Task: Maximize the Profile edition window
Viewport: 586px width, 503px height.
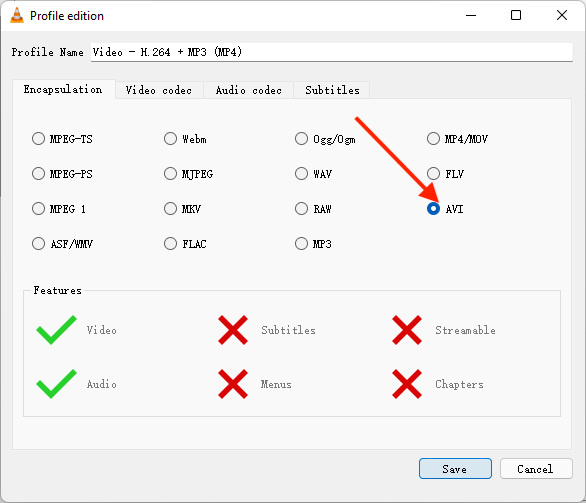Action: pyautogui.click(x=516, y=15)
